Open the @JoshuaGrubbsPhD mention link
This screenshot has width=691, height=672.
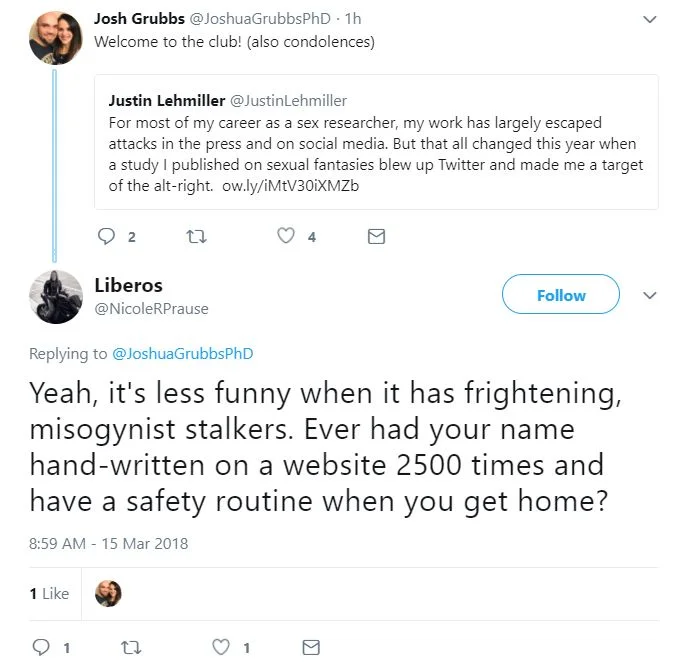[182, 353]
